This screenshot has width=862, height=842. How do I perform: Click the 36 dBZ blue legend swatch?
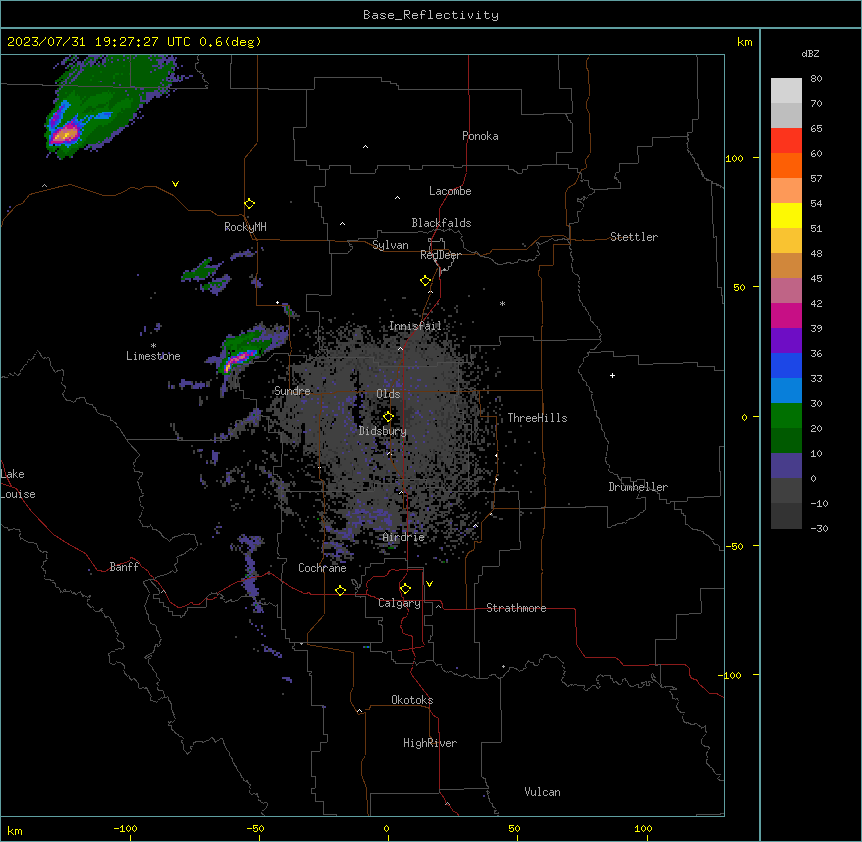(786, 365)
